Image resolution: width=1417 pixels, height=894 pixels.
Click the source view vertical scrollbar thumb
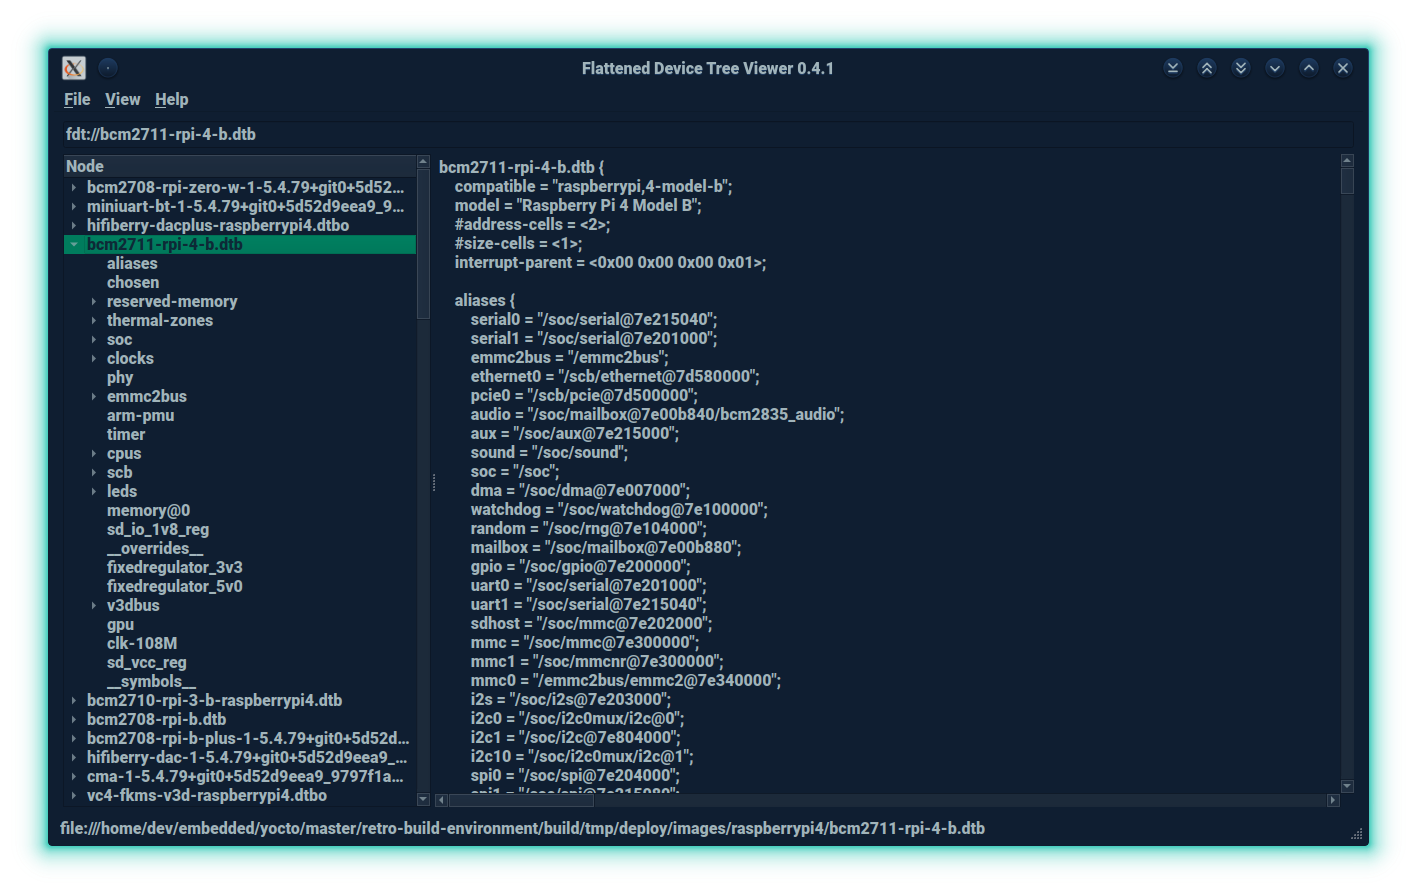tap(1347, 181)
